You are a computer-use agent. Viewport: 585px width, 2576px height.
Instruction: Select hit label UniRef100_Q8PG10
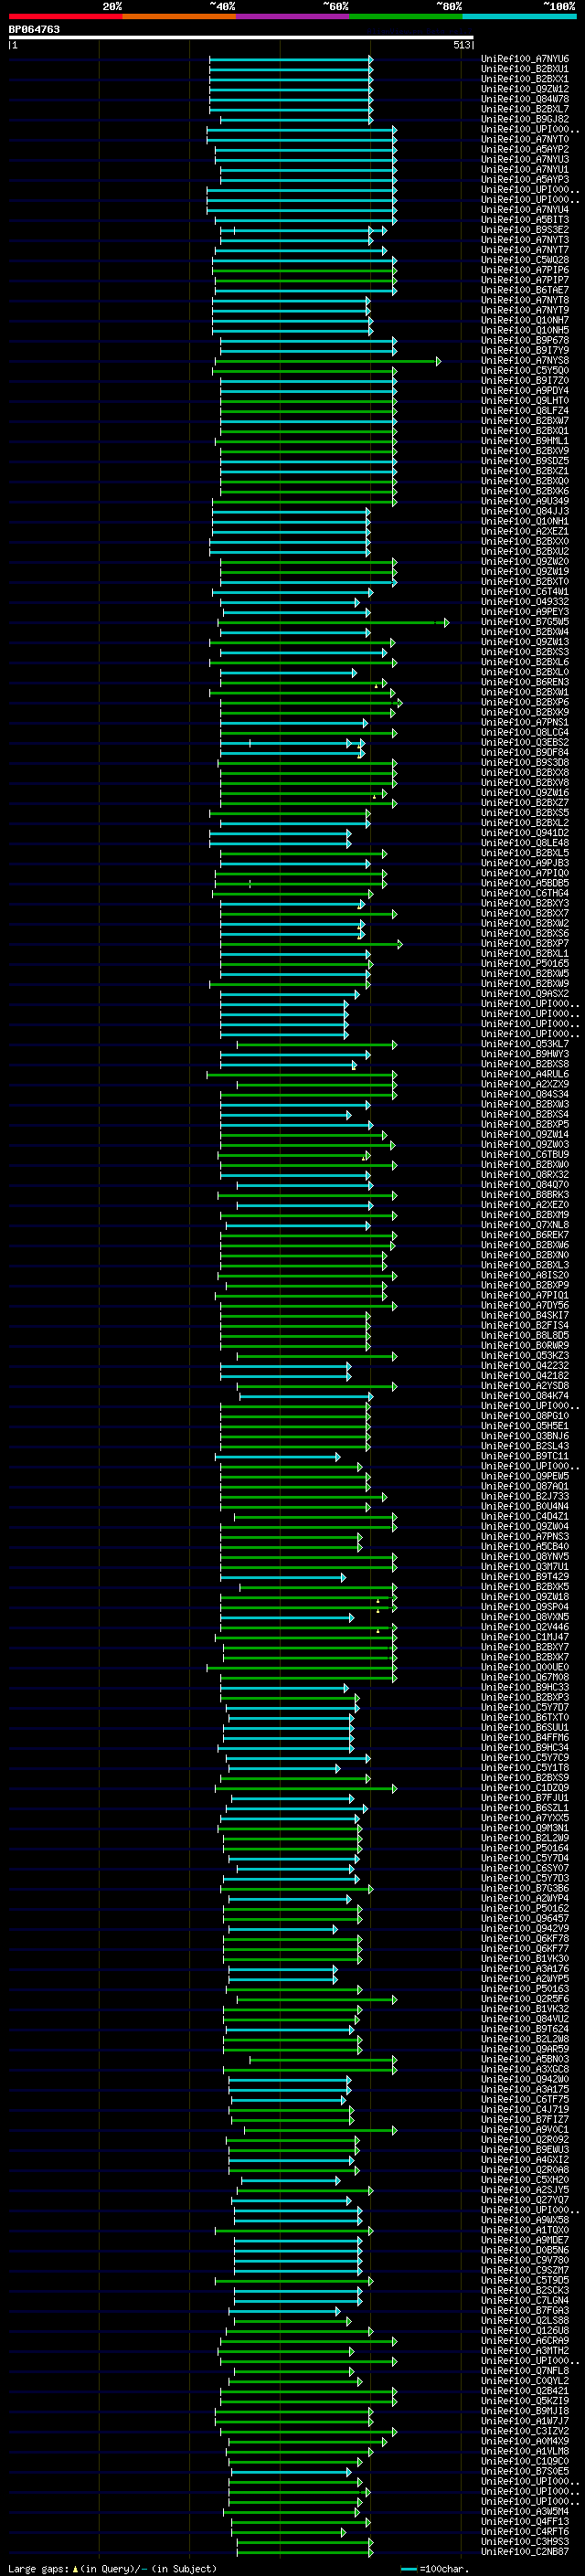[x=525, y=1416]
